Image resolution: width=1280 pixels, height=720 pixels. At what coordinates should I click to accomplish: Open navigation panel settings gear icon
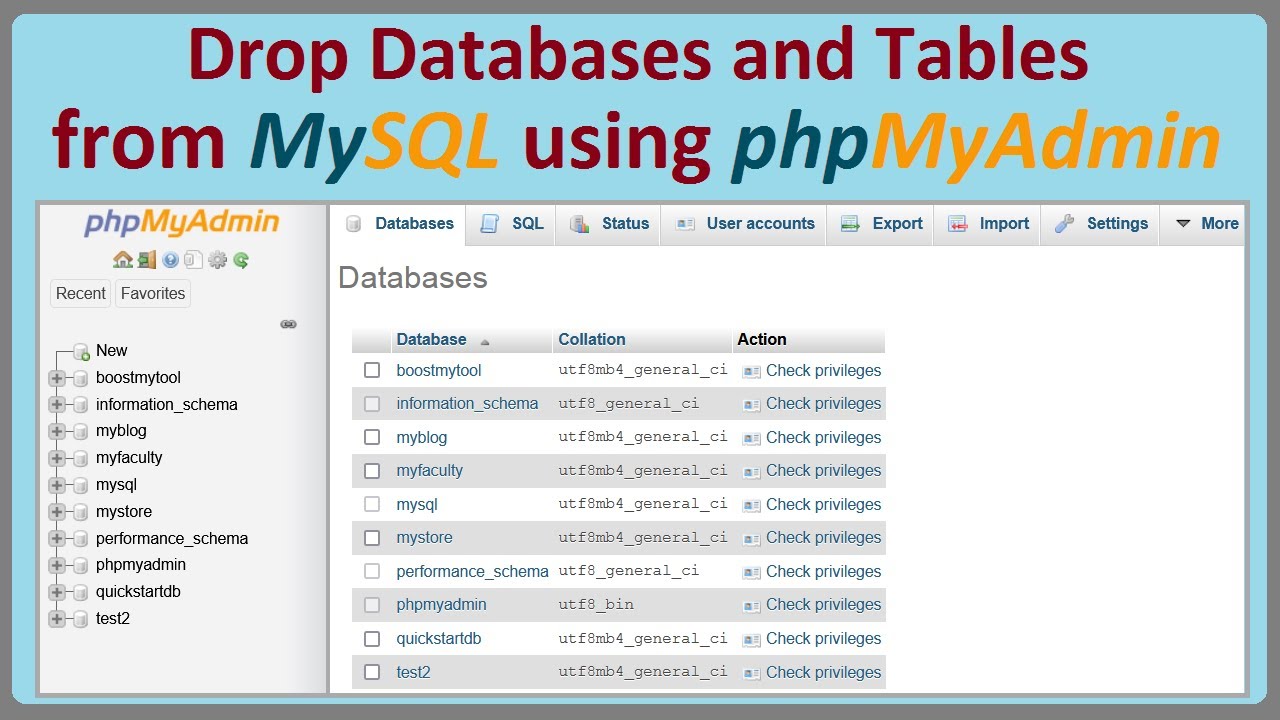pyautogui.click(x=217, y=260)
